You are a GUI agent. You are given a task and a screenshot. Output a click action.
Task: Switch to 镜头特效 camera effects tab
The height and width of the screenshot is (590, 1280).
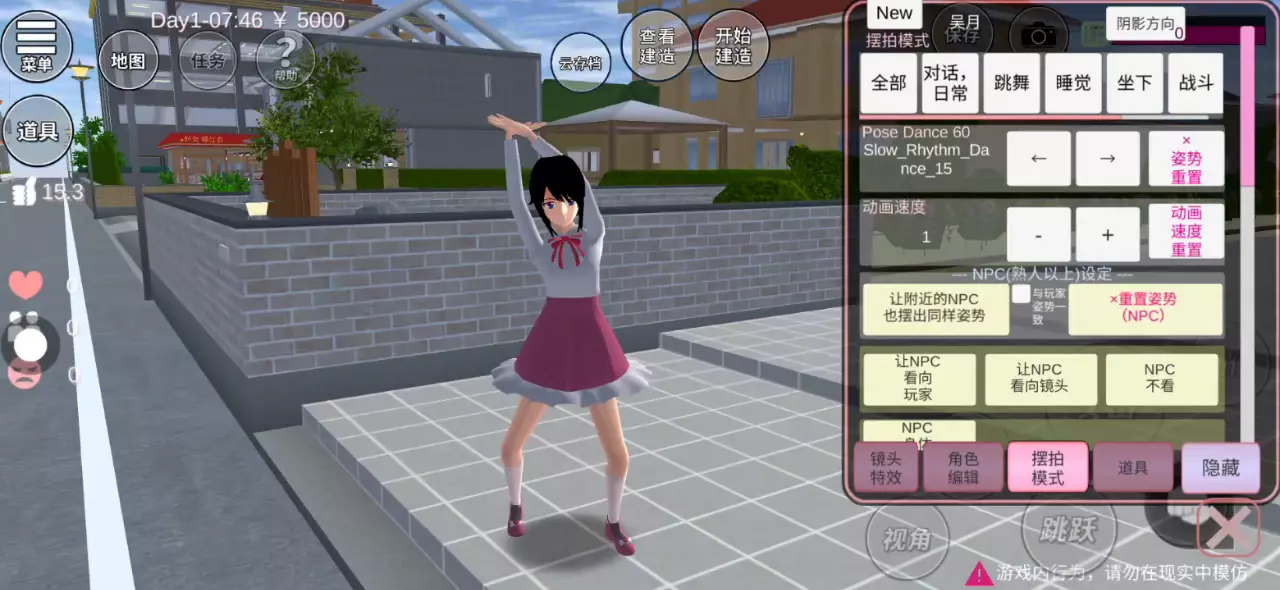click(x=886, y=467)
